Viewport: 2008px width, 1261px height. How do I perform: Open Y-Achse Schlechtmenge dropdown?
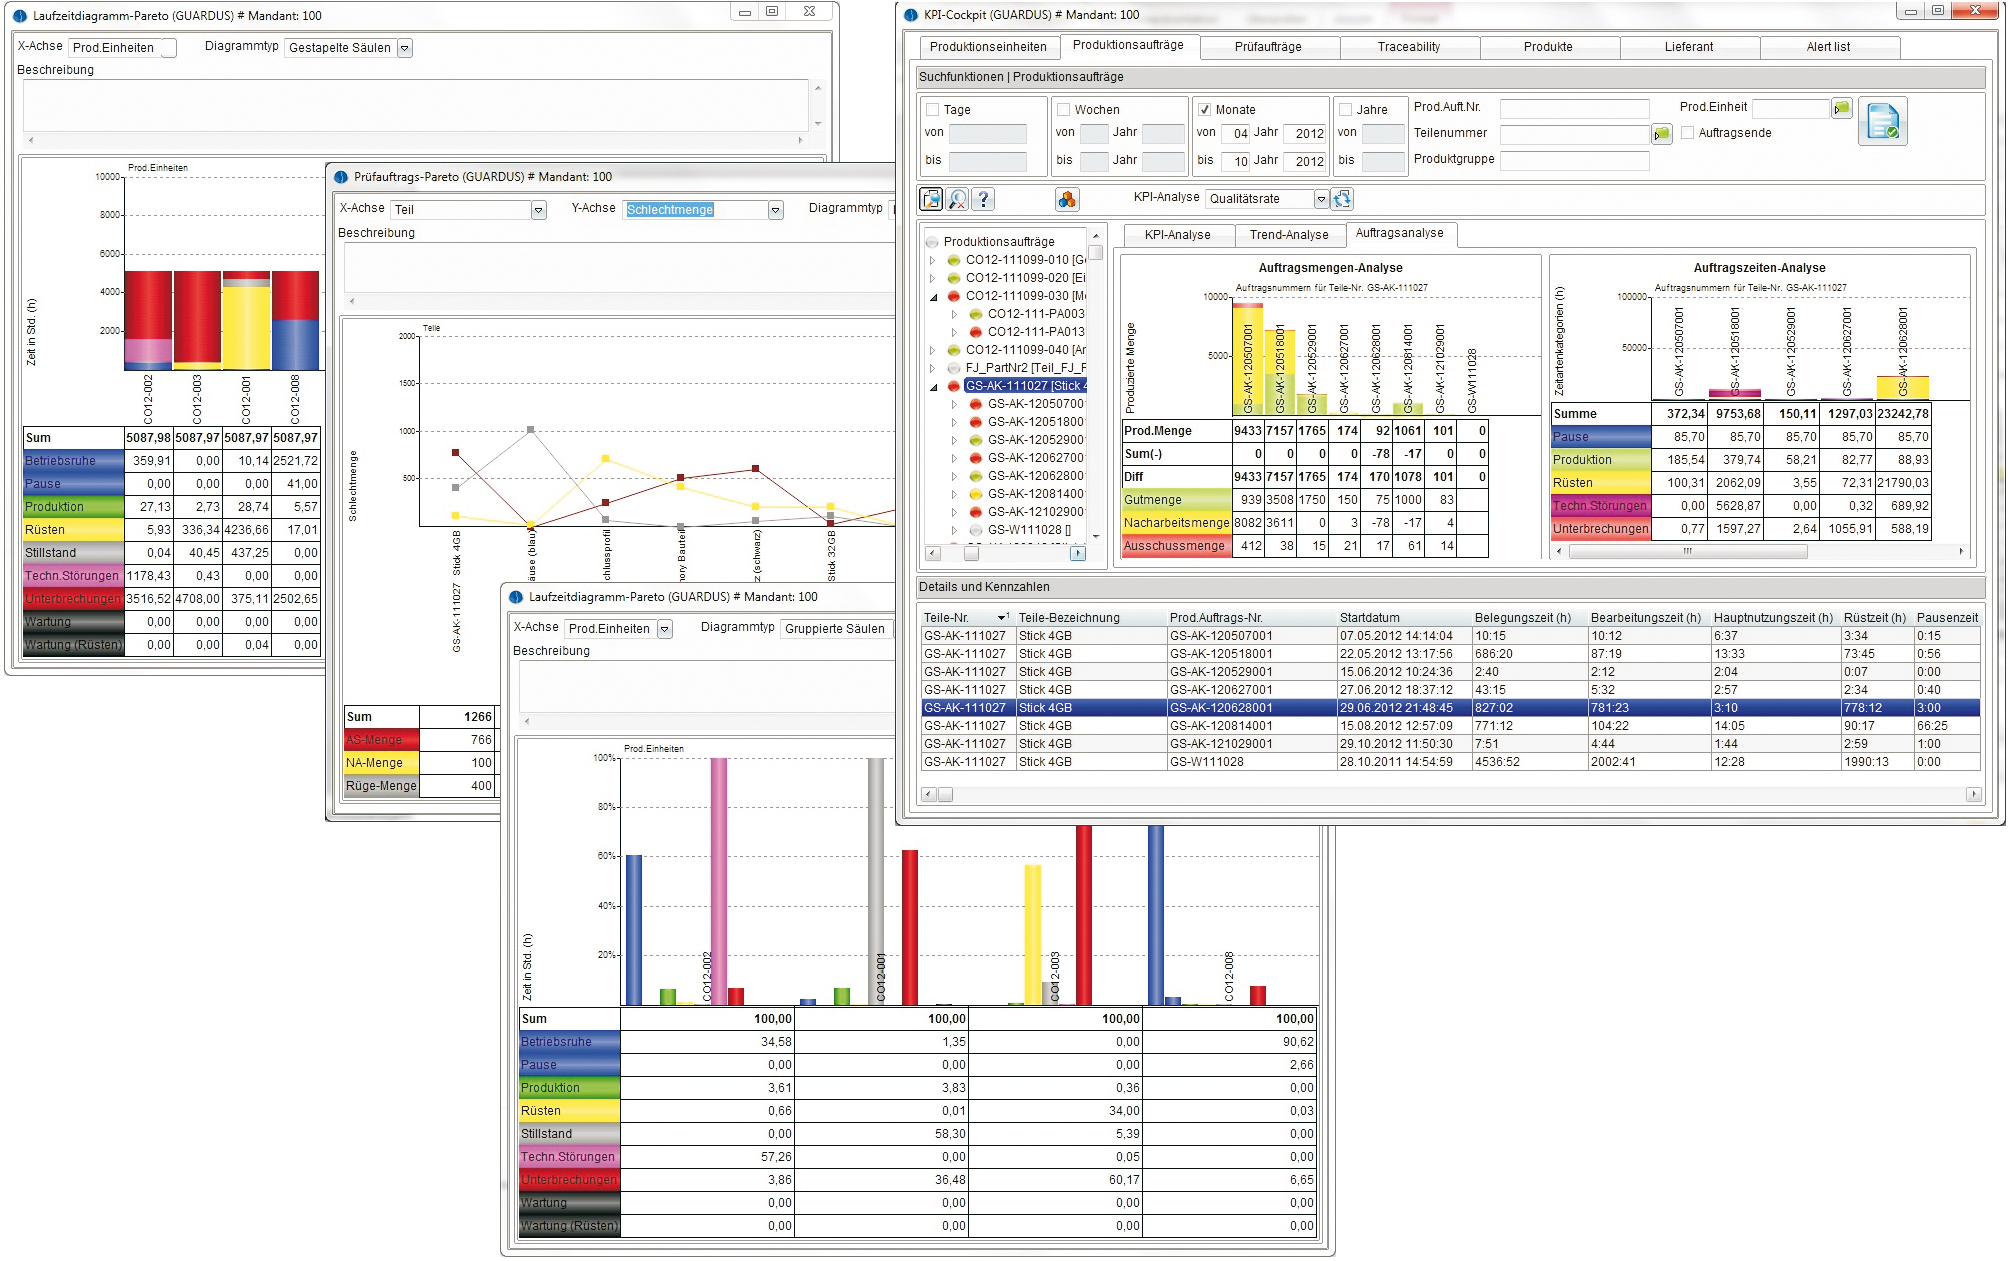point(775,210)
